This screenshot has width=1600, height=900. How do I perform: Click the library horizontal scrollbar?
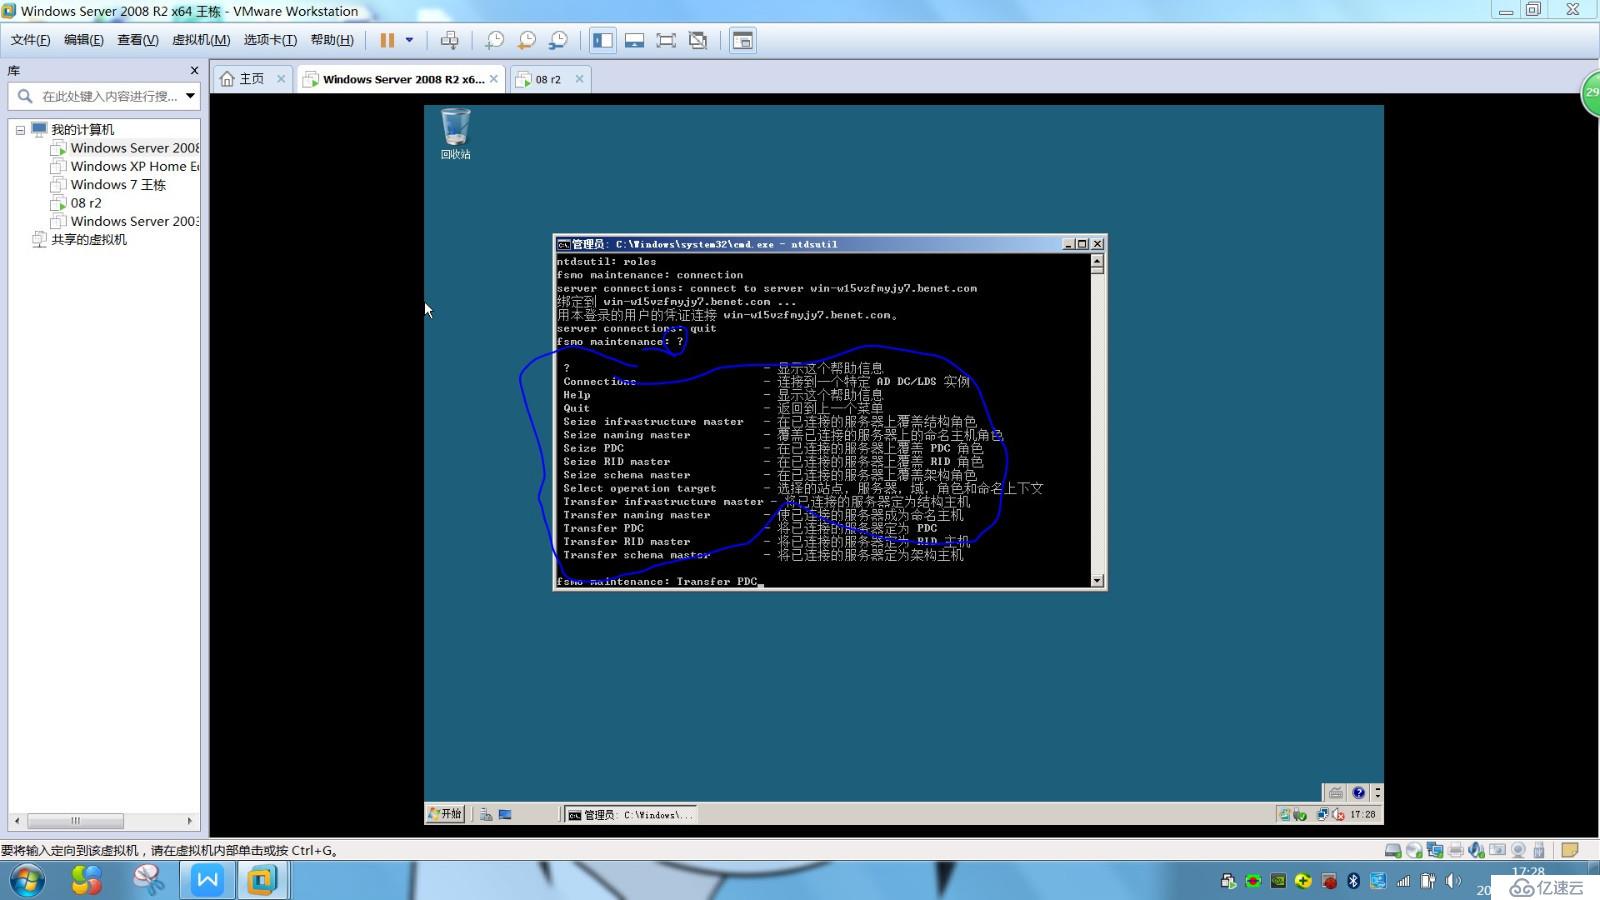(75, 821)
